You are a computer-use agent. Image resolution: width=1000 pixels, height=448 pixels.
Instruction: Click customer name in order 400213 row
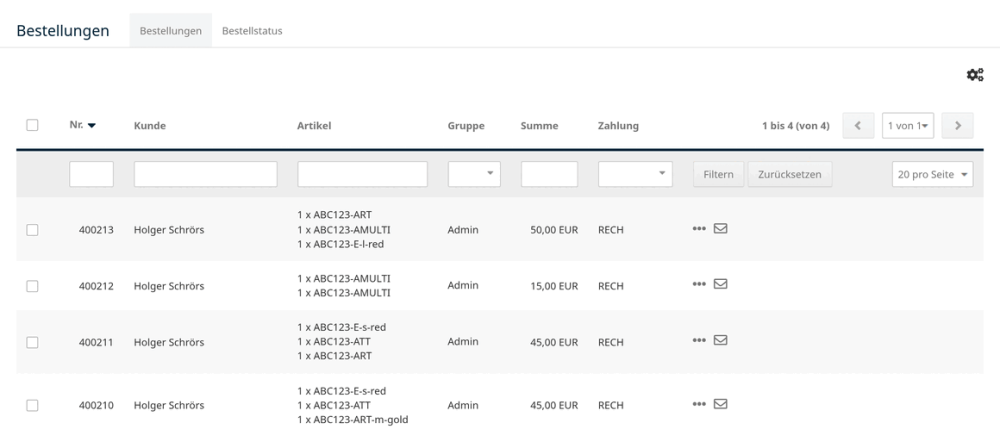click(x=169, y=230)
